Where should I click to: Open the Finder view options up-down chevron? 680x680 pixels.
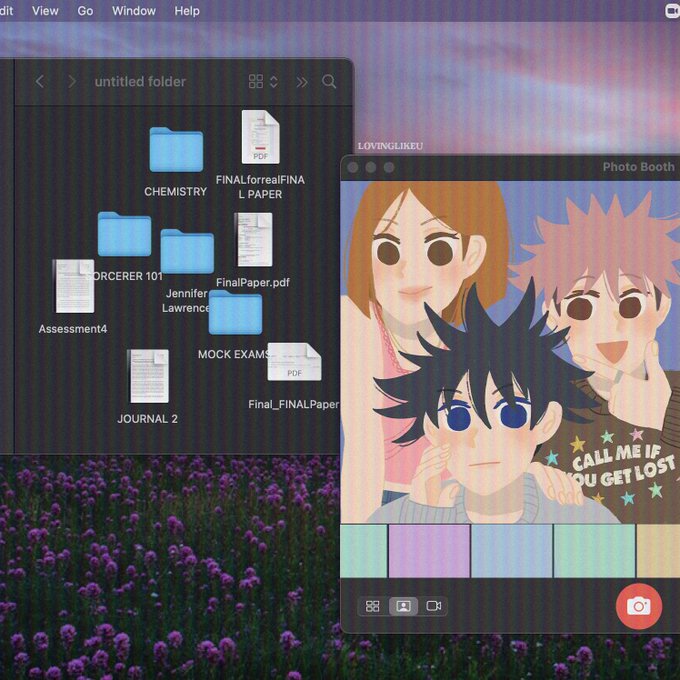pos(274,81)
